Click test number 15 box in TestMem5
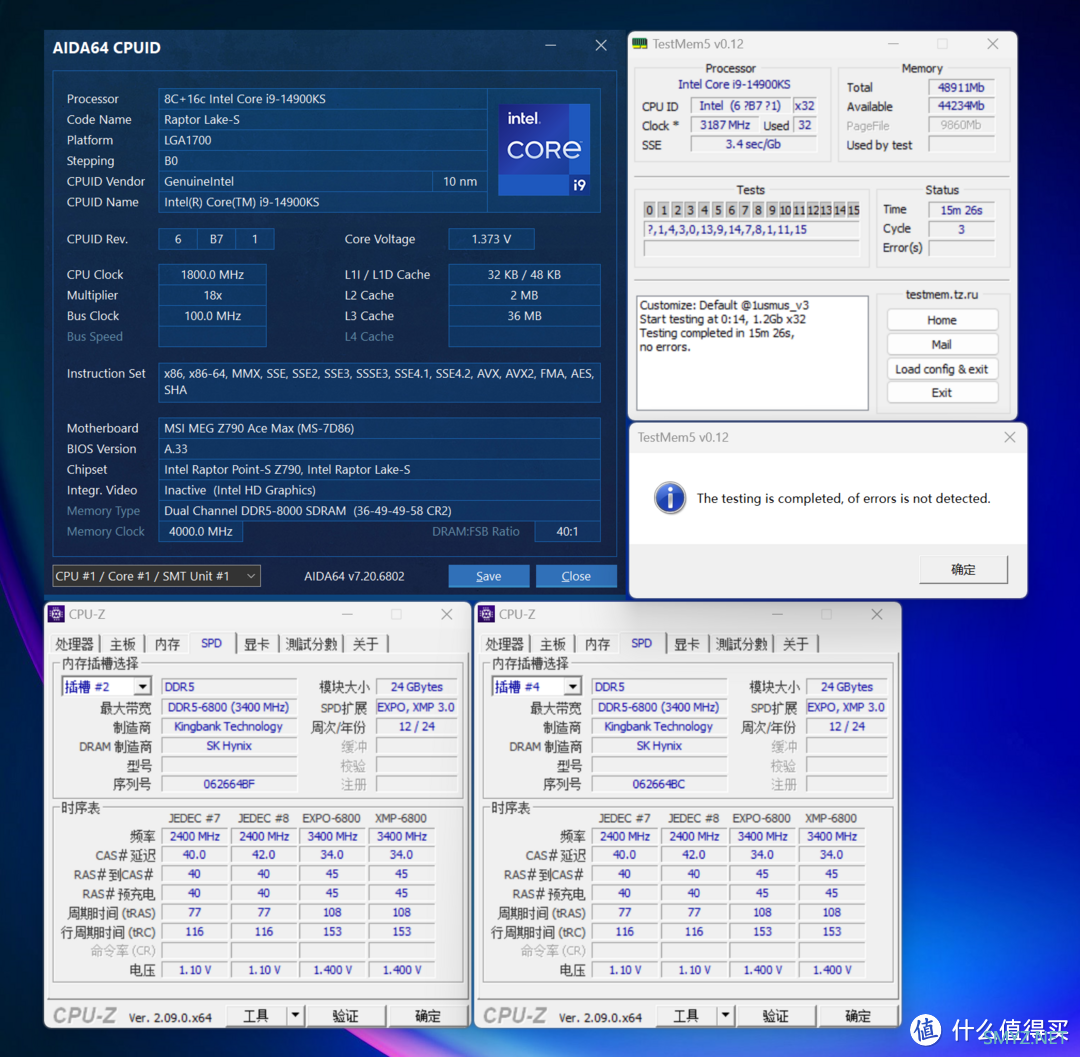Screen dimensions: 1080x1057 [854, 210]
